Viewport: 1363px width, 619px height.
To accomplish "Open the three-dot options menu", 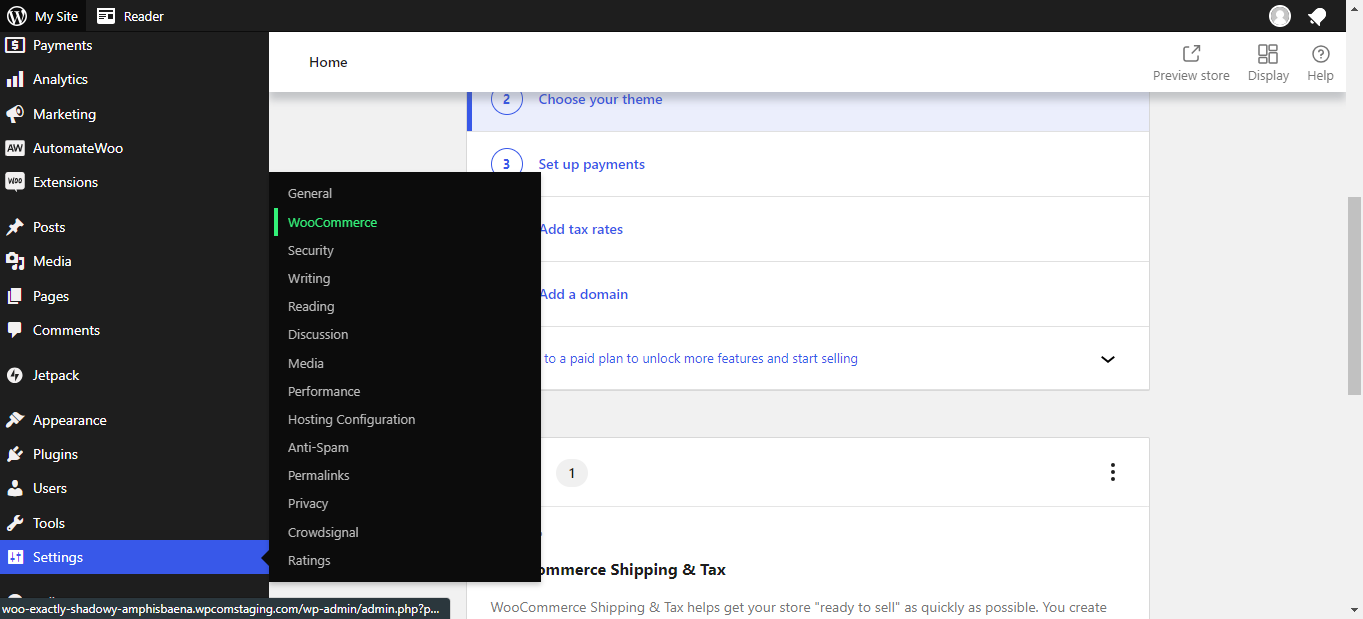I will tap(1112, 472).
